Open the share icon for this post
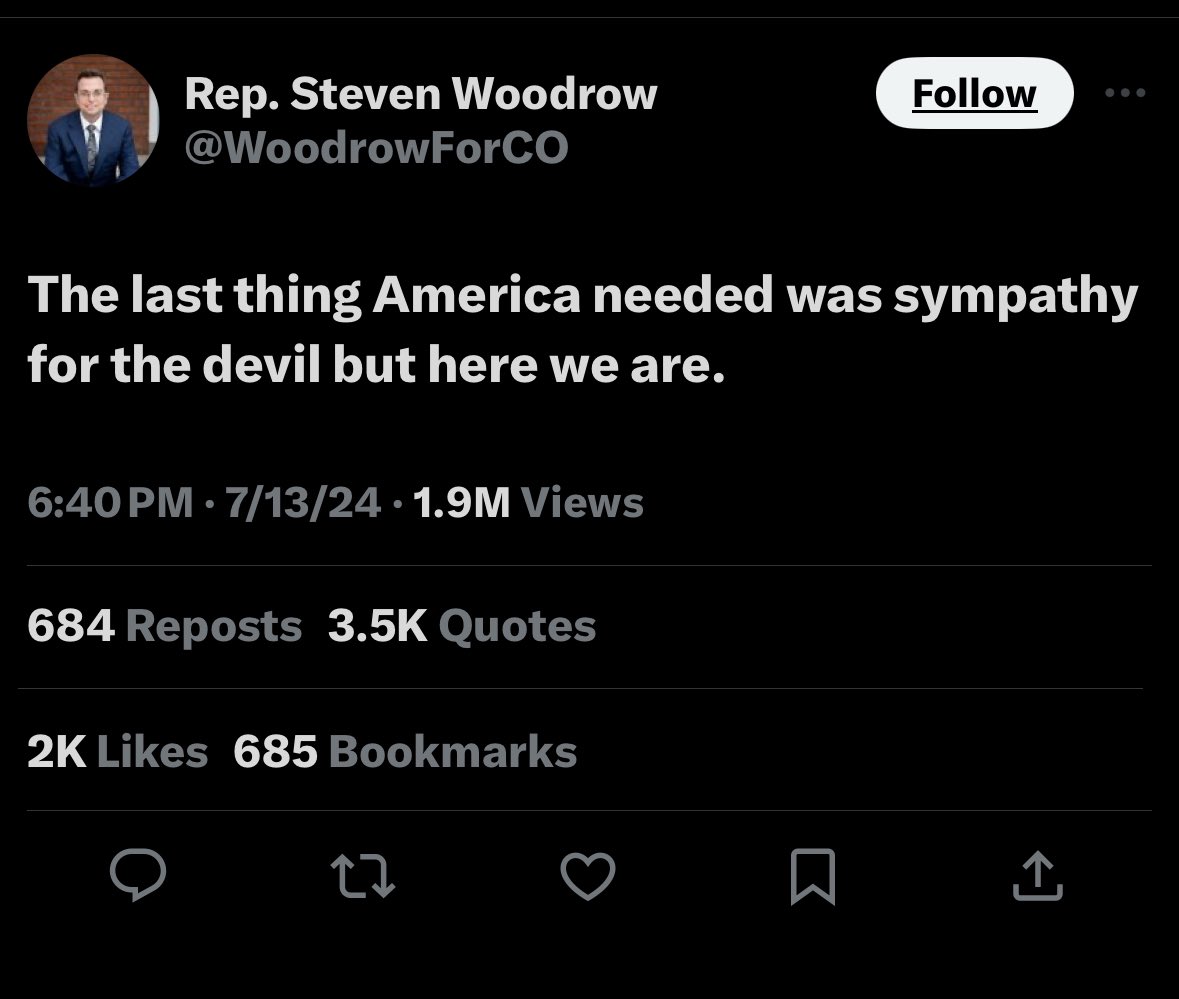Viewport: 1179px width, 999px height. [1037, 877]
